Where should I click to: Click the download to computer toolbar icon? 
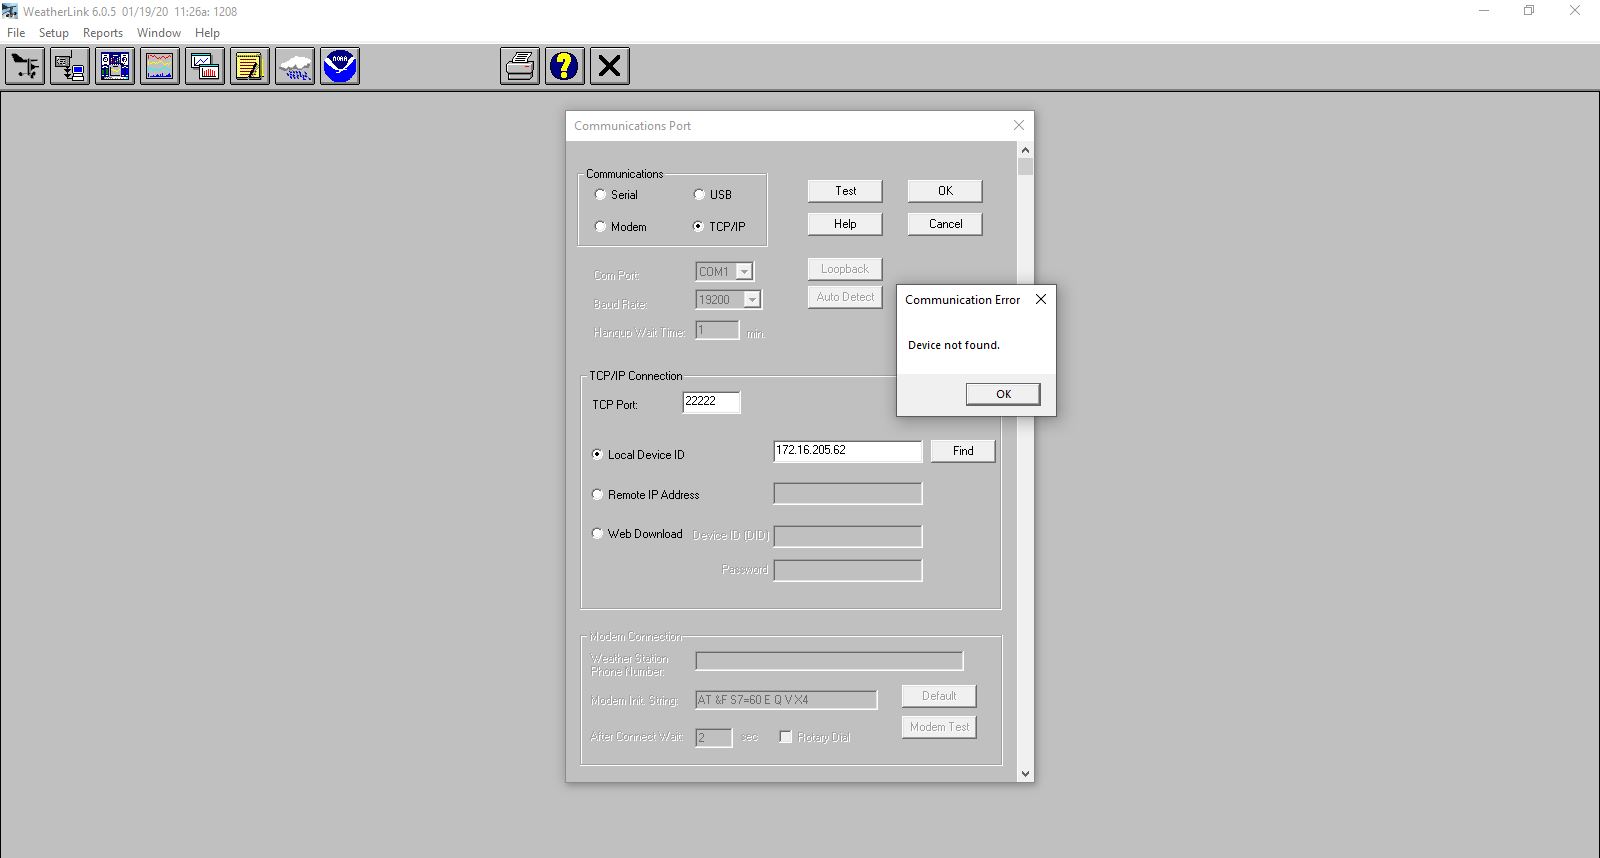(70, 67)
